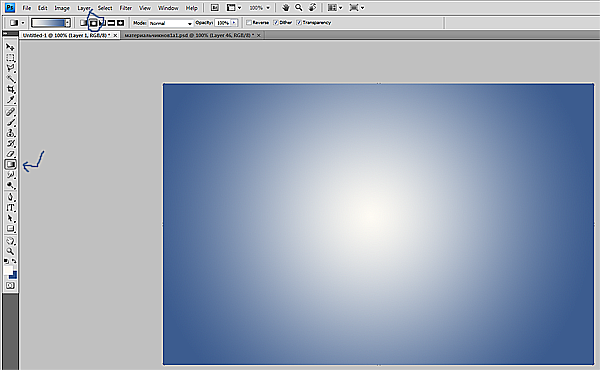Select the Type tool
Viewport: 600px width, 370px height.
(x=10, y=208)
